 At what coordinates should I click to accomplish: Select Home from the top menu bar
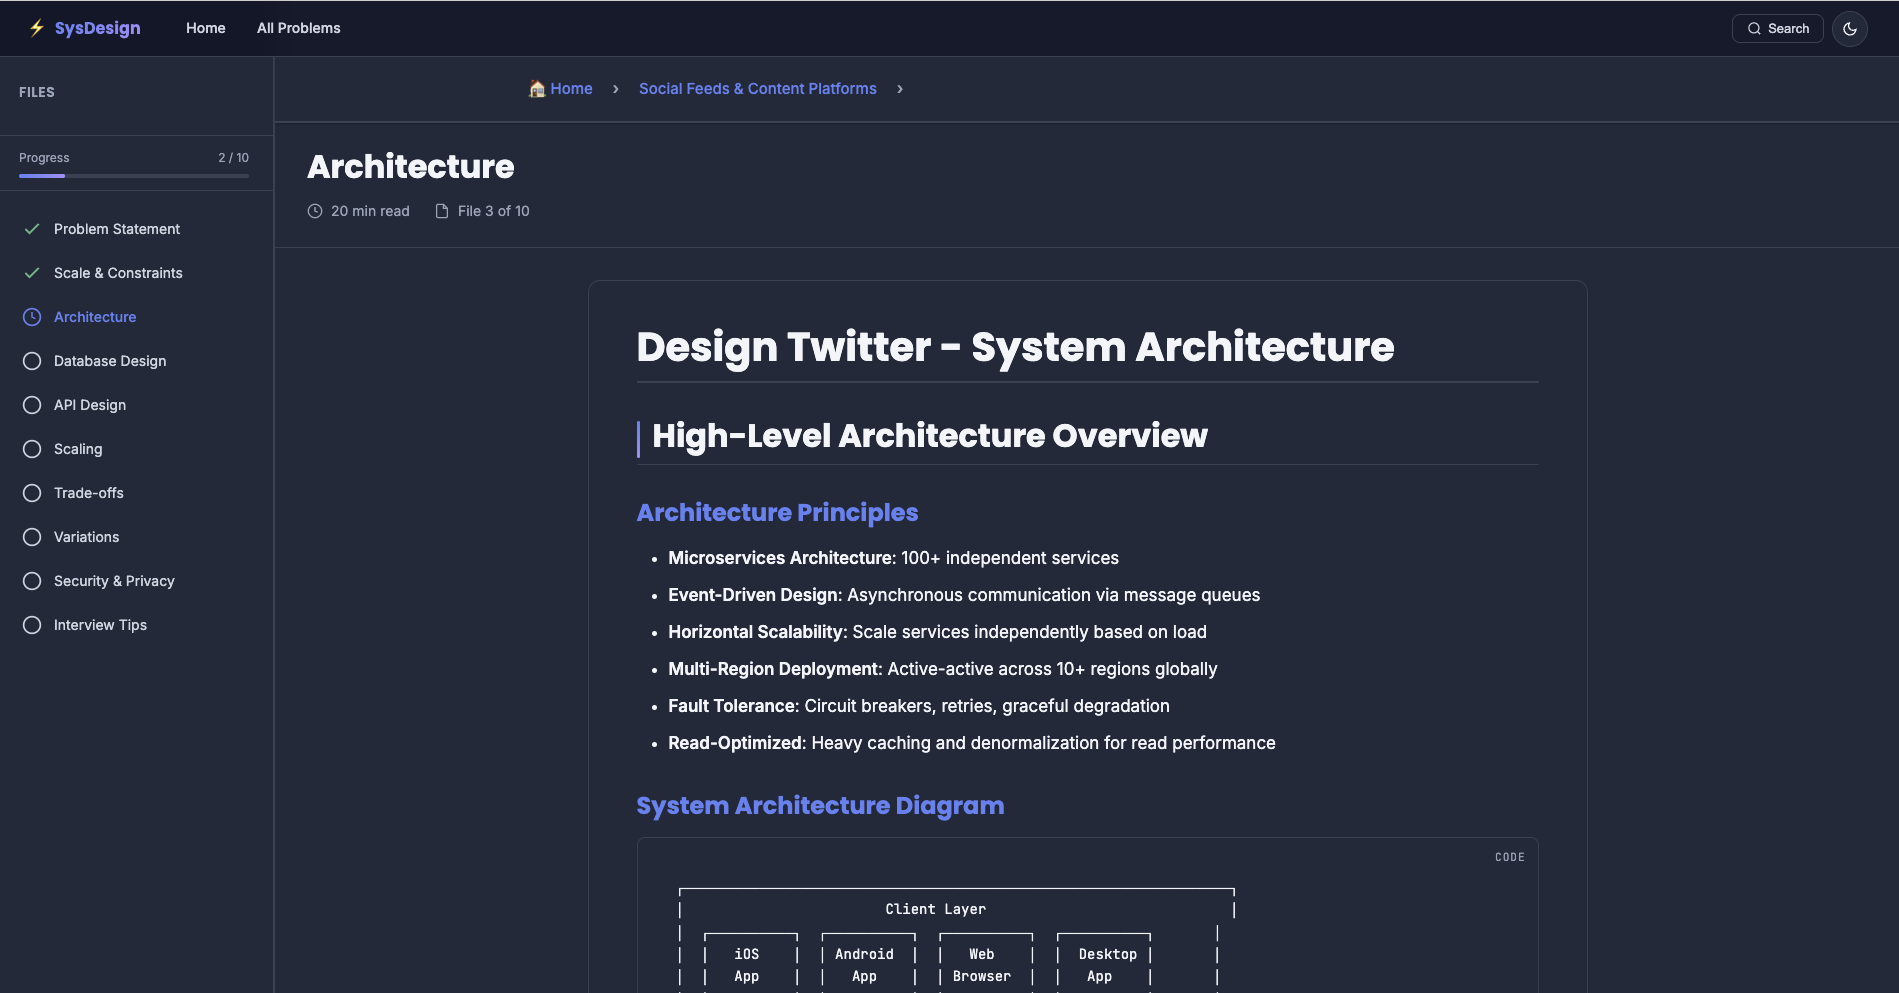(205, 28)
